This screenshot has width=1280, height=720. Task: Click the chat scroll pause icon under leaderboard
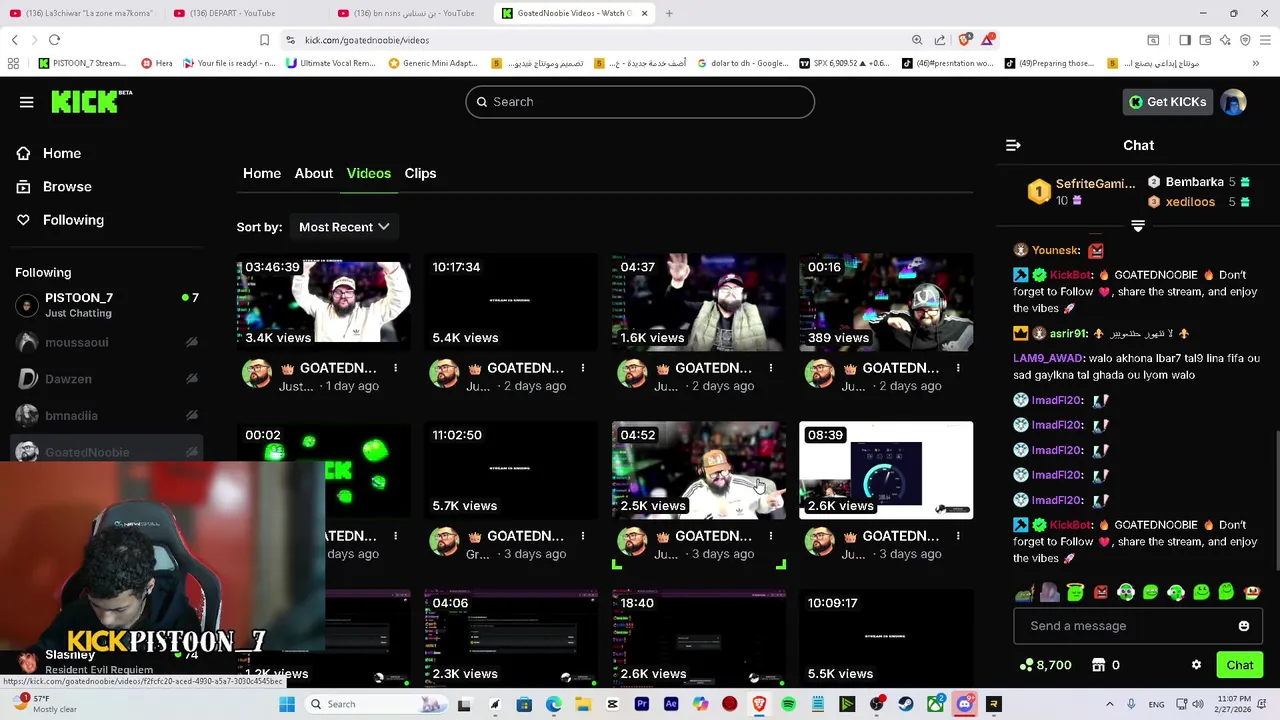click(1138, 226)
